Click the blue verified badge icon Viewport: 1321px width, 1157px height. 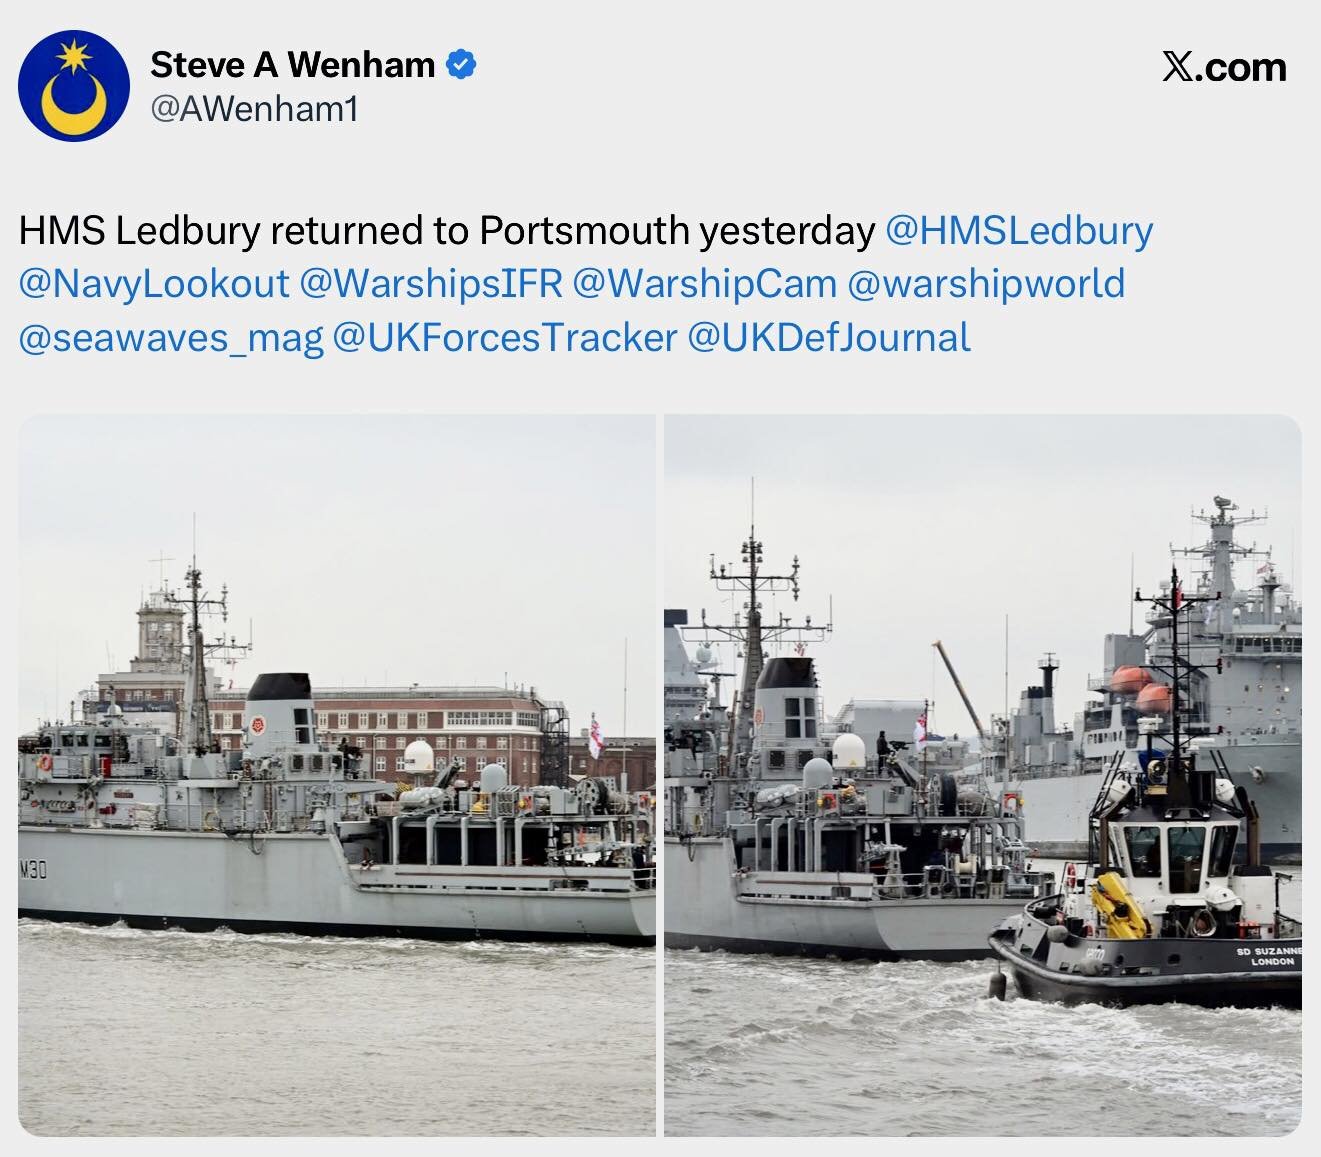[460, 66]
